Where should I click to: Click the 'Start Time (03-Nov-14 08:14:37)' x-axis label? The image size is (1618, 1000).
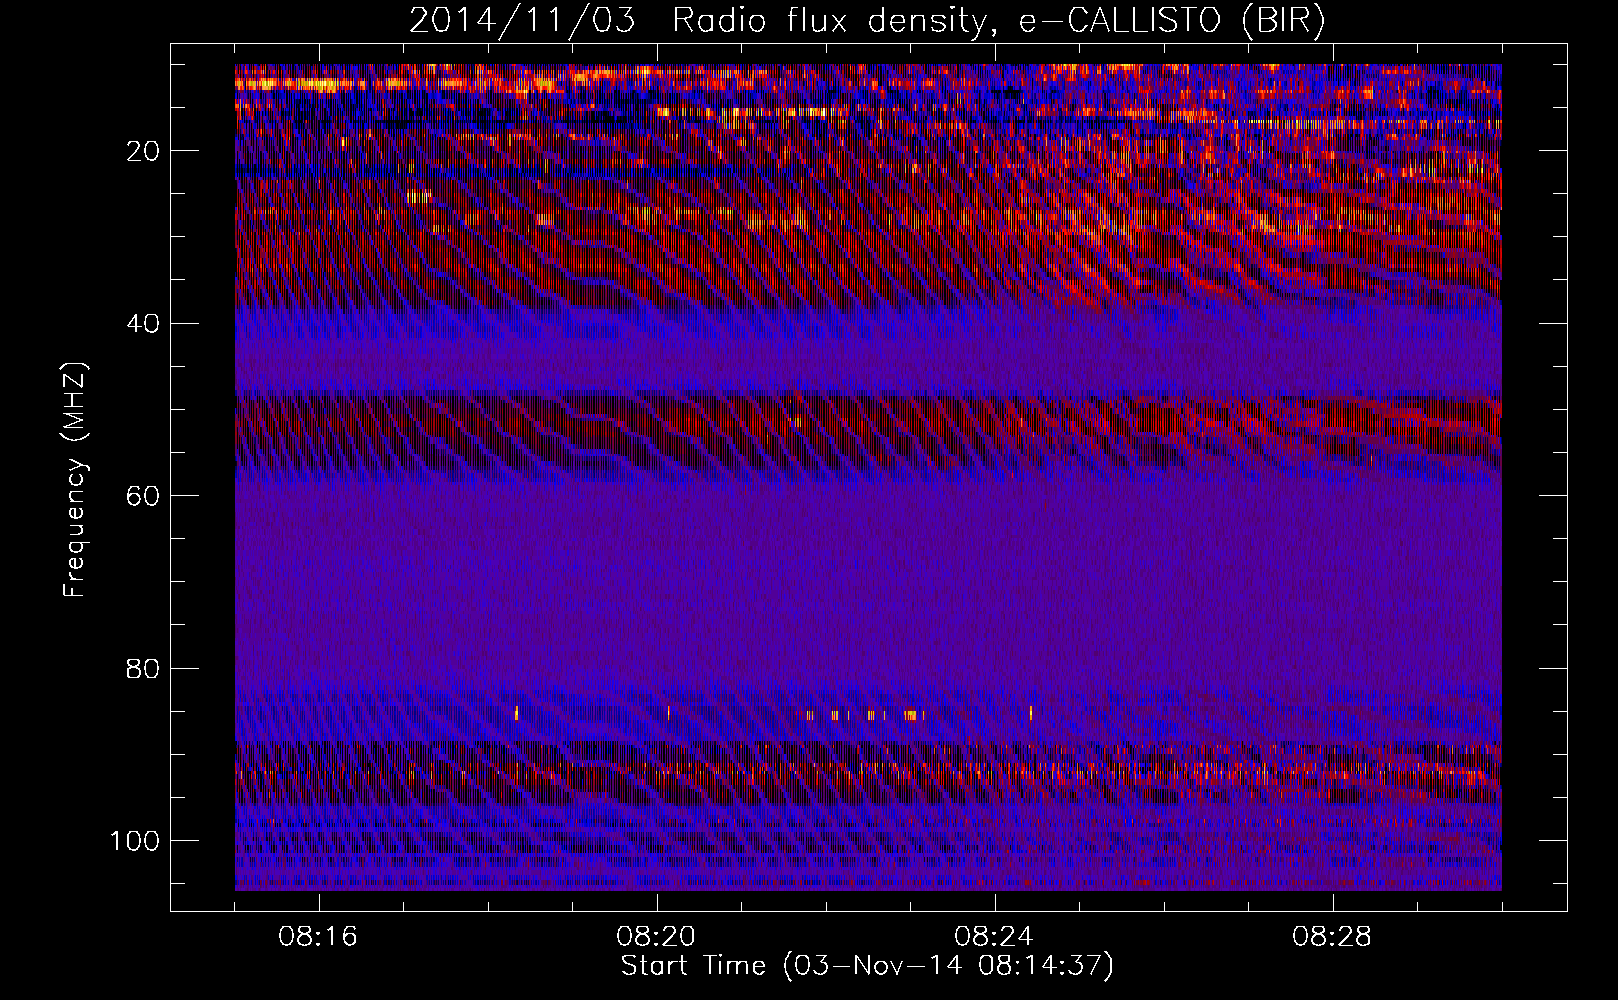click(867, 966)
